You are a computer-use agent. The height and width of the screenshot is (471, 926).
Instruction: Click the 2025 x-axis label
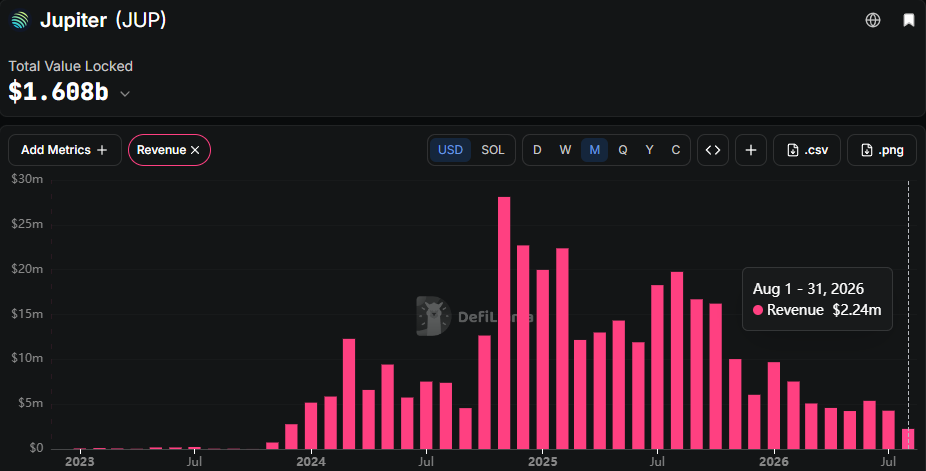(542, 462)
